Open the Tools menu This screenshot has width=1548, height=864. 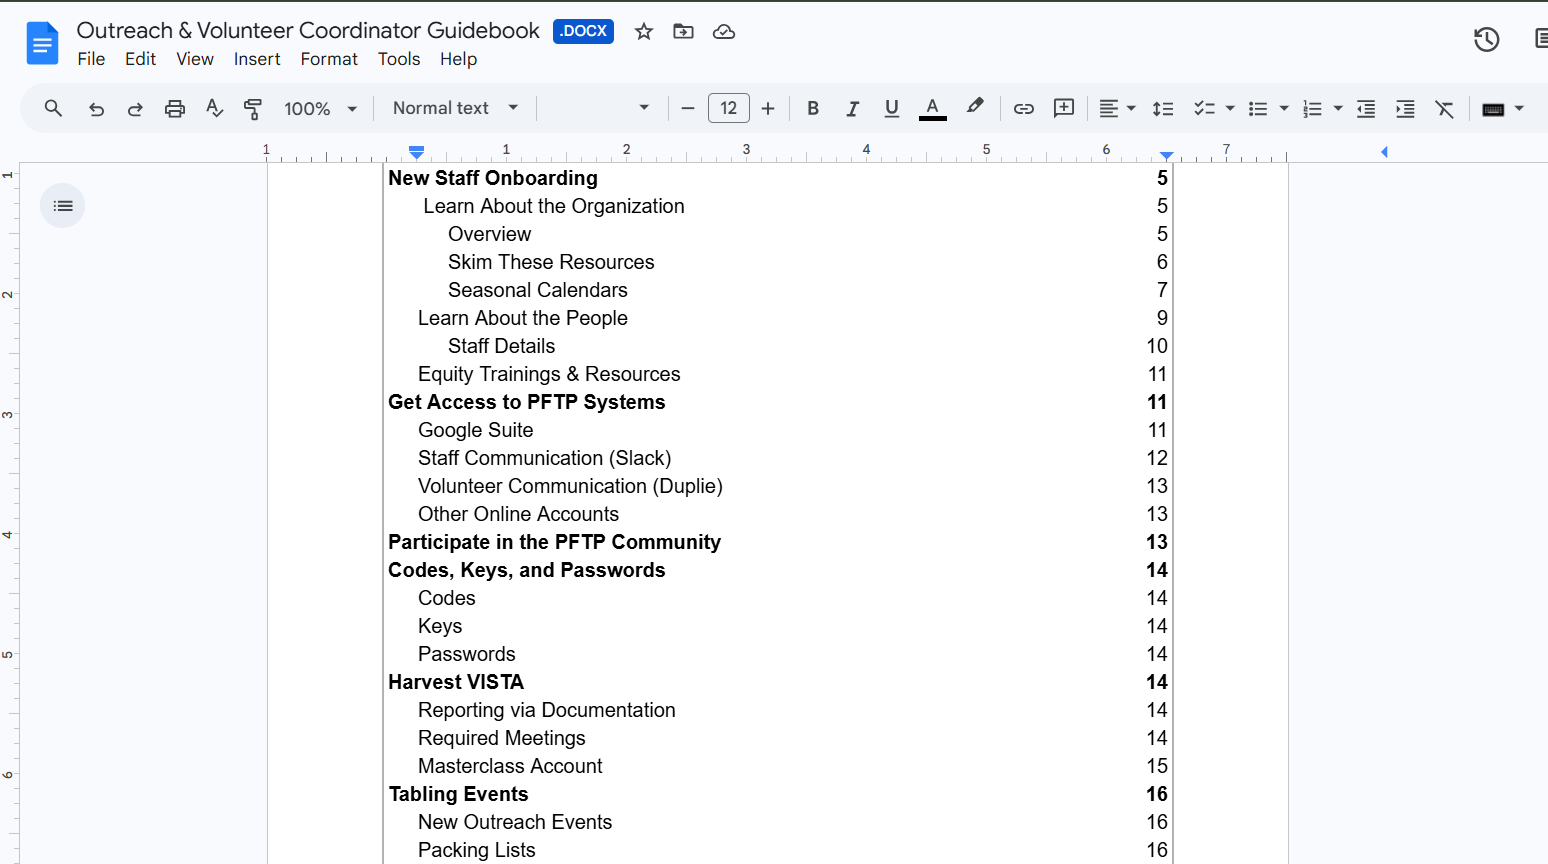tap(399, 59)
